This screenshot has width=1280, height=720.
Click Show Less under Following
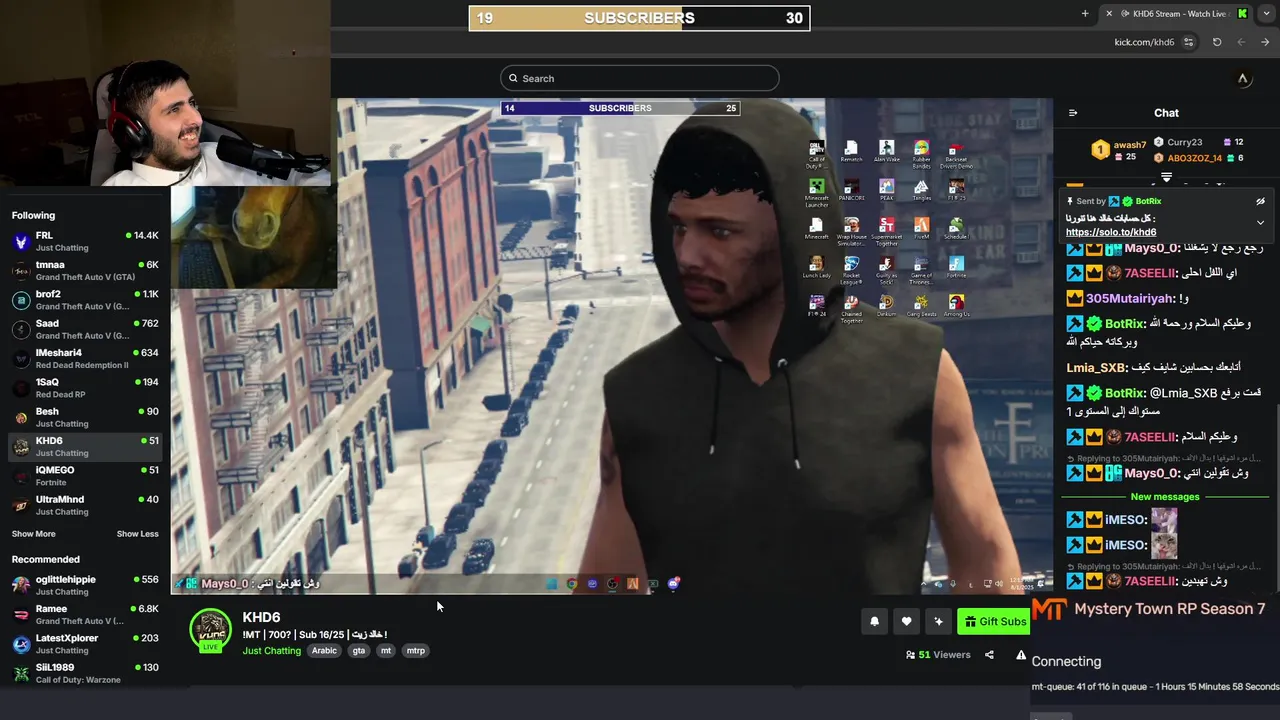(137, 534)
